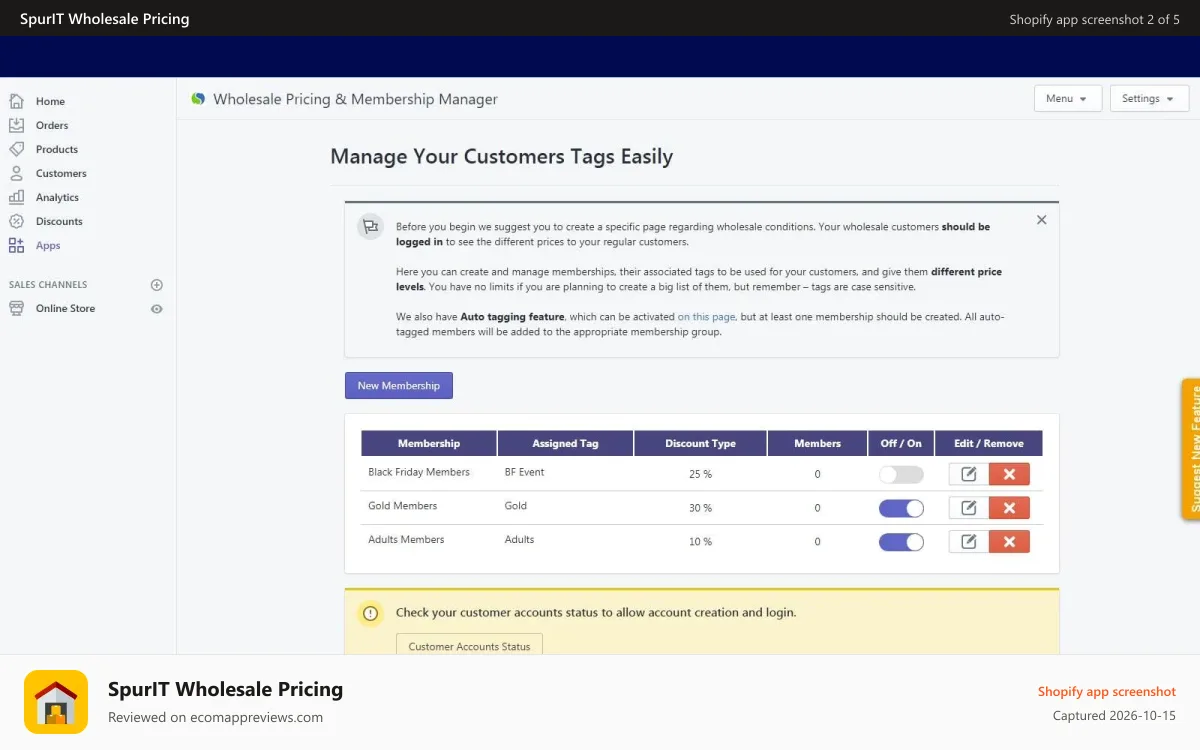Viewport: 1200px width, 750px height.
Task: Open Apps in sidebar
Action: tap(48, 245)
